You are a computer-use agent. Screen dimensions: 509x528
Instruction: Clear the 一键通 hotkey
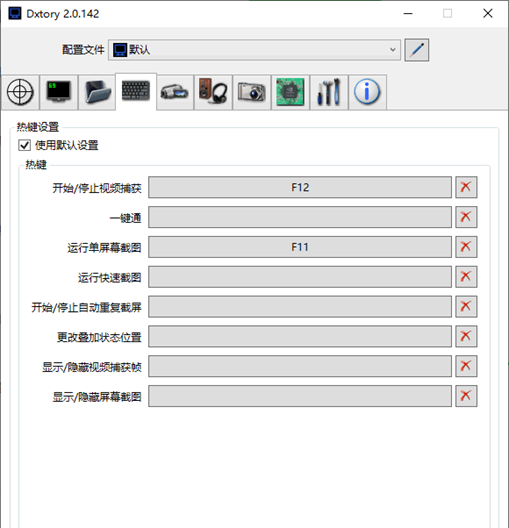point(466,217)
